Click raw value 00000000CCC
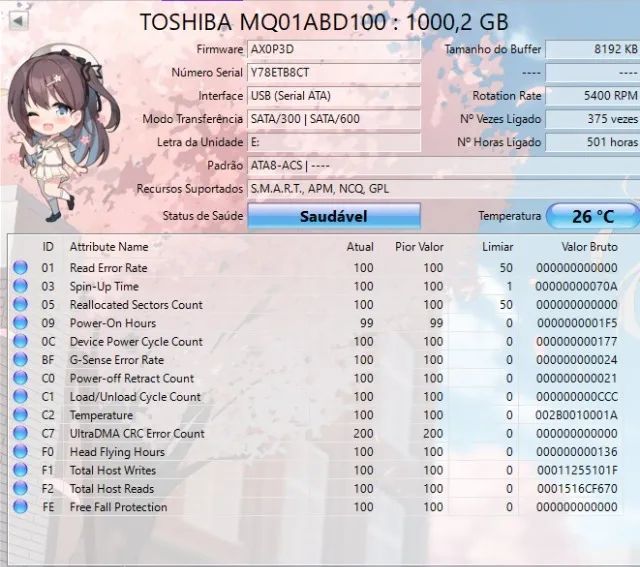 (577, 397)
